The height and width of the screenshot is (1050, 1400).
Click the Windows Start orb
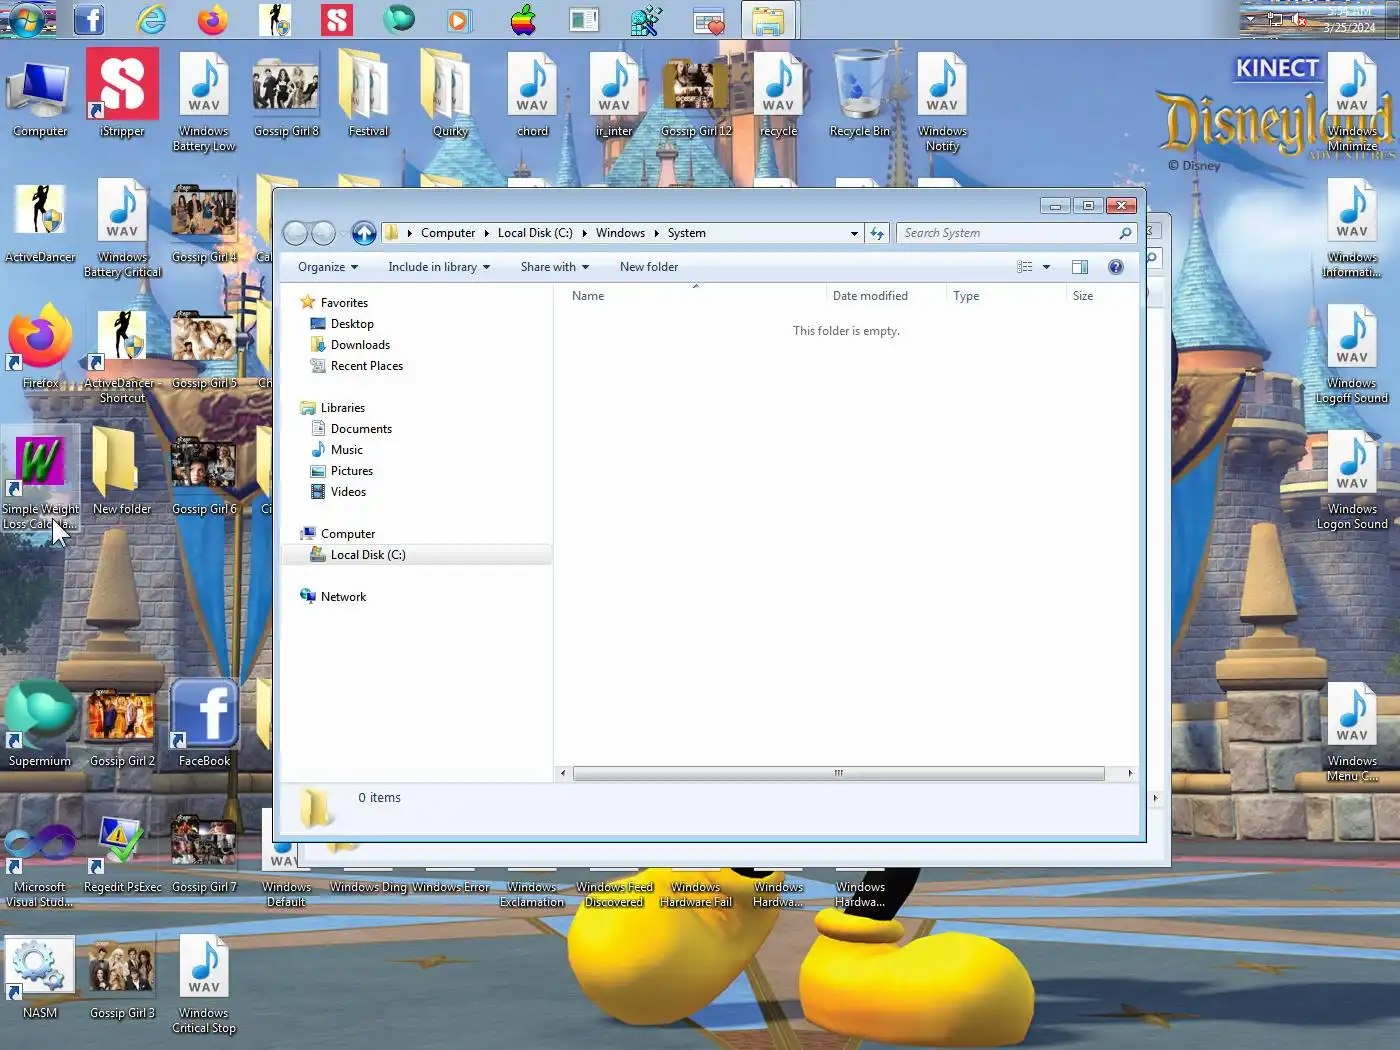(x=28, y=19)
